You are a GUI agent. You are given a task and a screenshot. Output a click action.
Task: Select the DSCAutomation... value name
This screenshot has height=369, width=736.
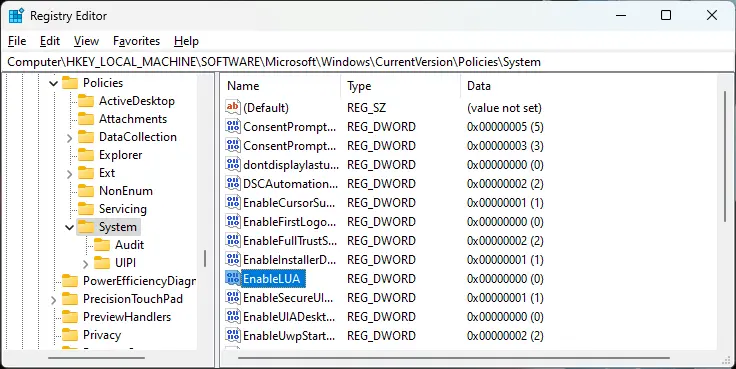tap(290, 184)
